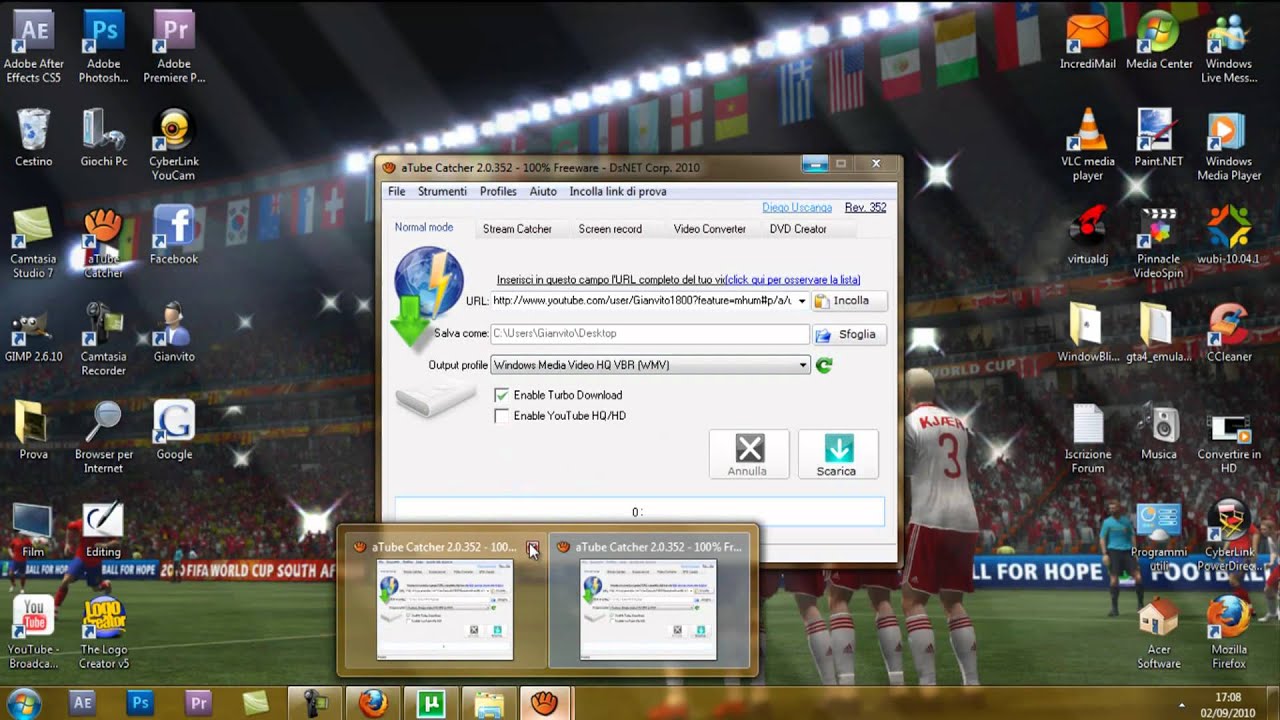1280x720 pixels.
Task: Select Paint.NET desktop icon
Action: (1159, 138)
